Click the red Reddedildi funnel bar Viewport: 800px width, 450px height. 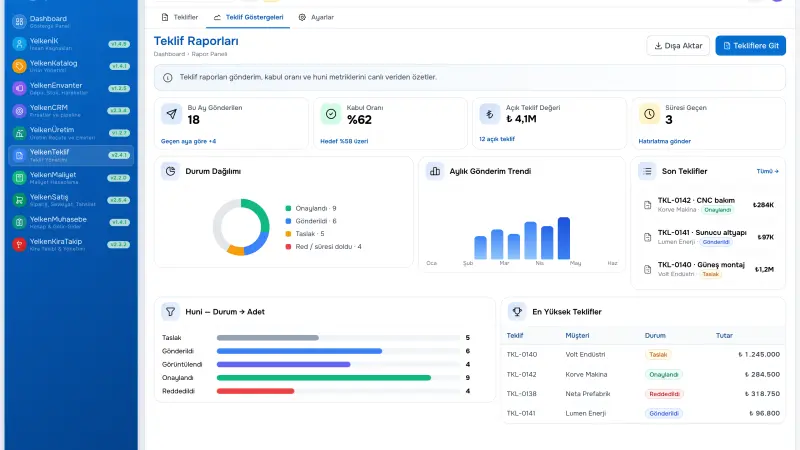tap(255, 391)
